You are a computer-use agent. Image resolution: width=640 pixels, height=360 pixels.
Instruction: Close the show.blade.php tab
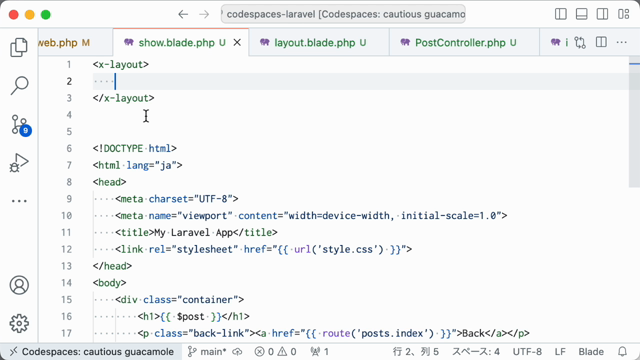pos(237,42)
